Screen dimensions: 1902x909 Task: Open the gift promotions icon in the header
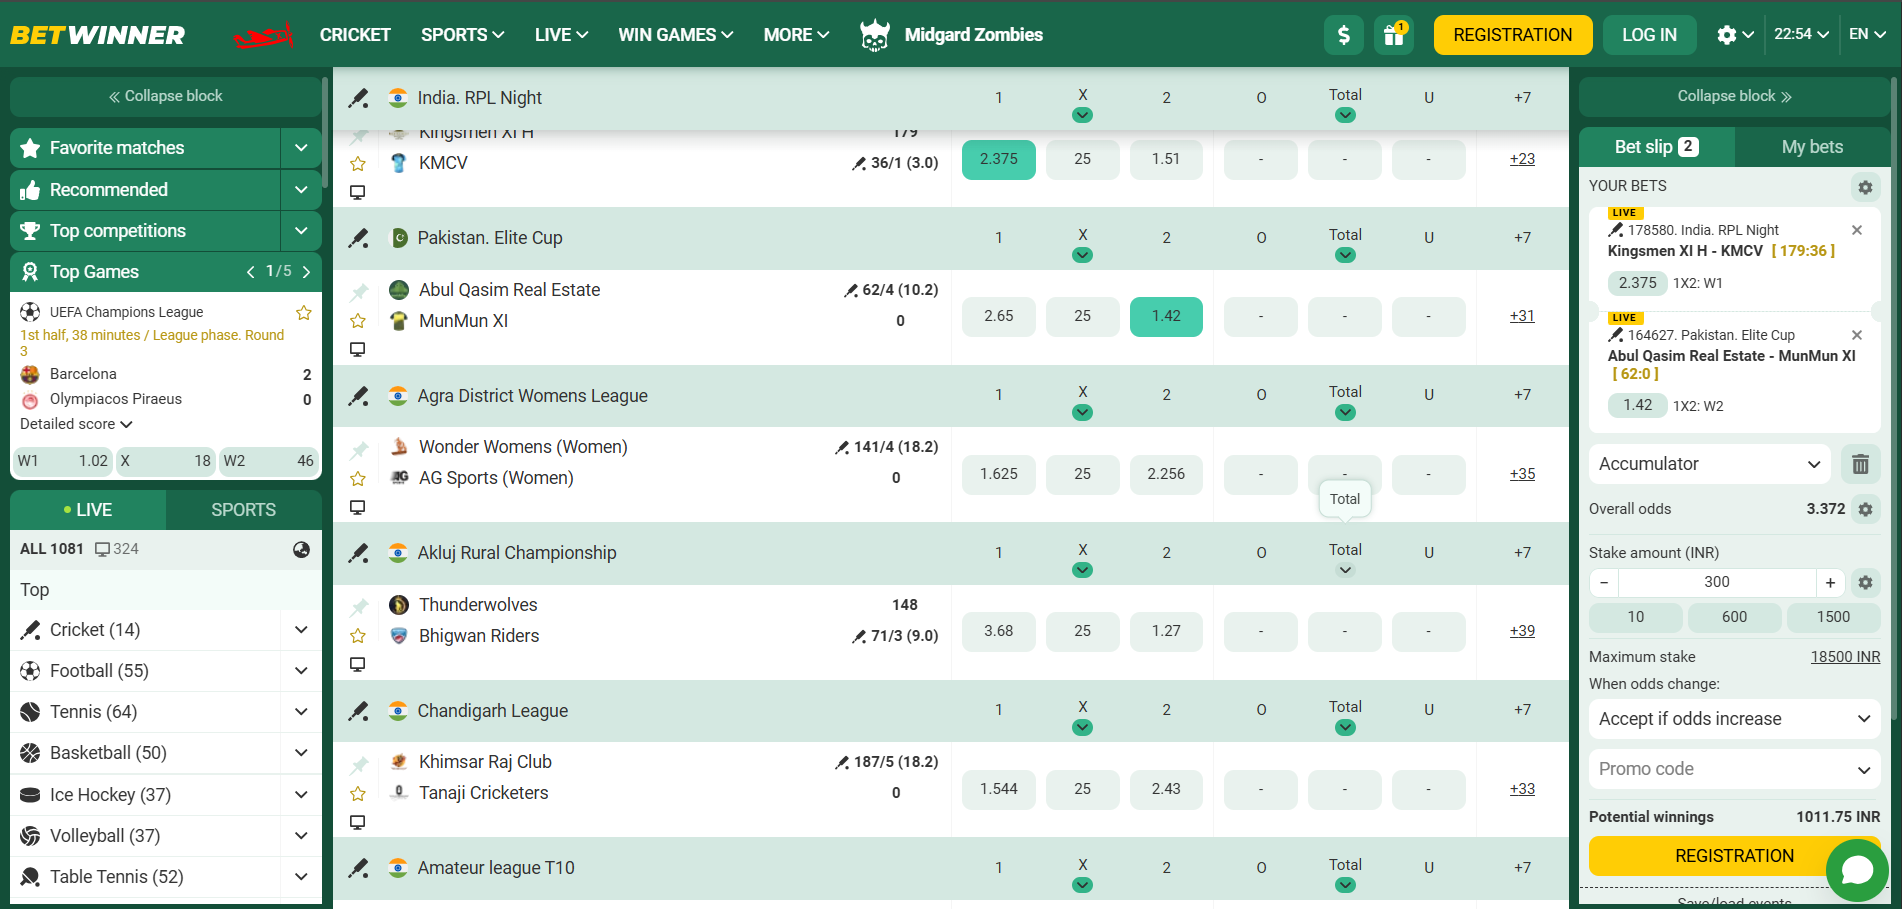(x=1393, y=34)
